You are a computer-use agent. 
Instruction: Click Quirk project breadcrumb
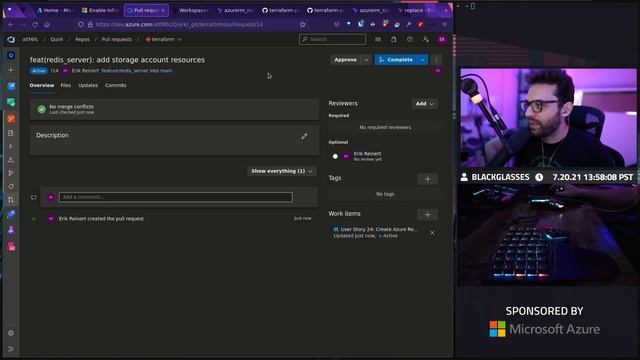point(57,40)
